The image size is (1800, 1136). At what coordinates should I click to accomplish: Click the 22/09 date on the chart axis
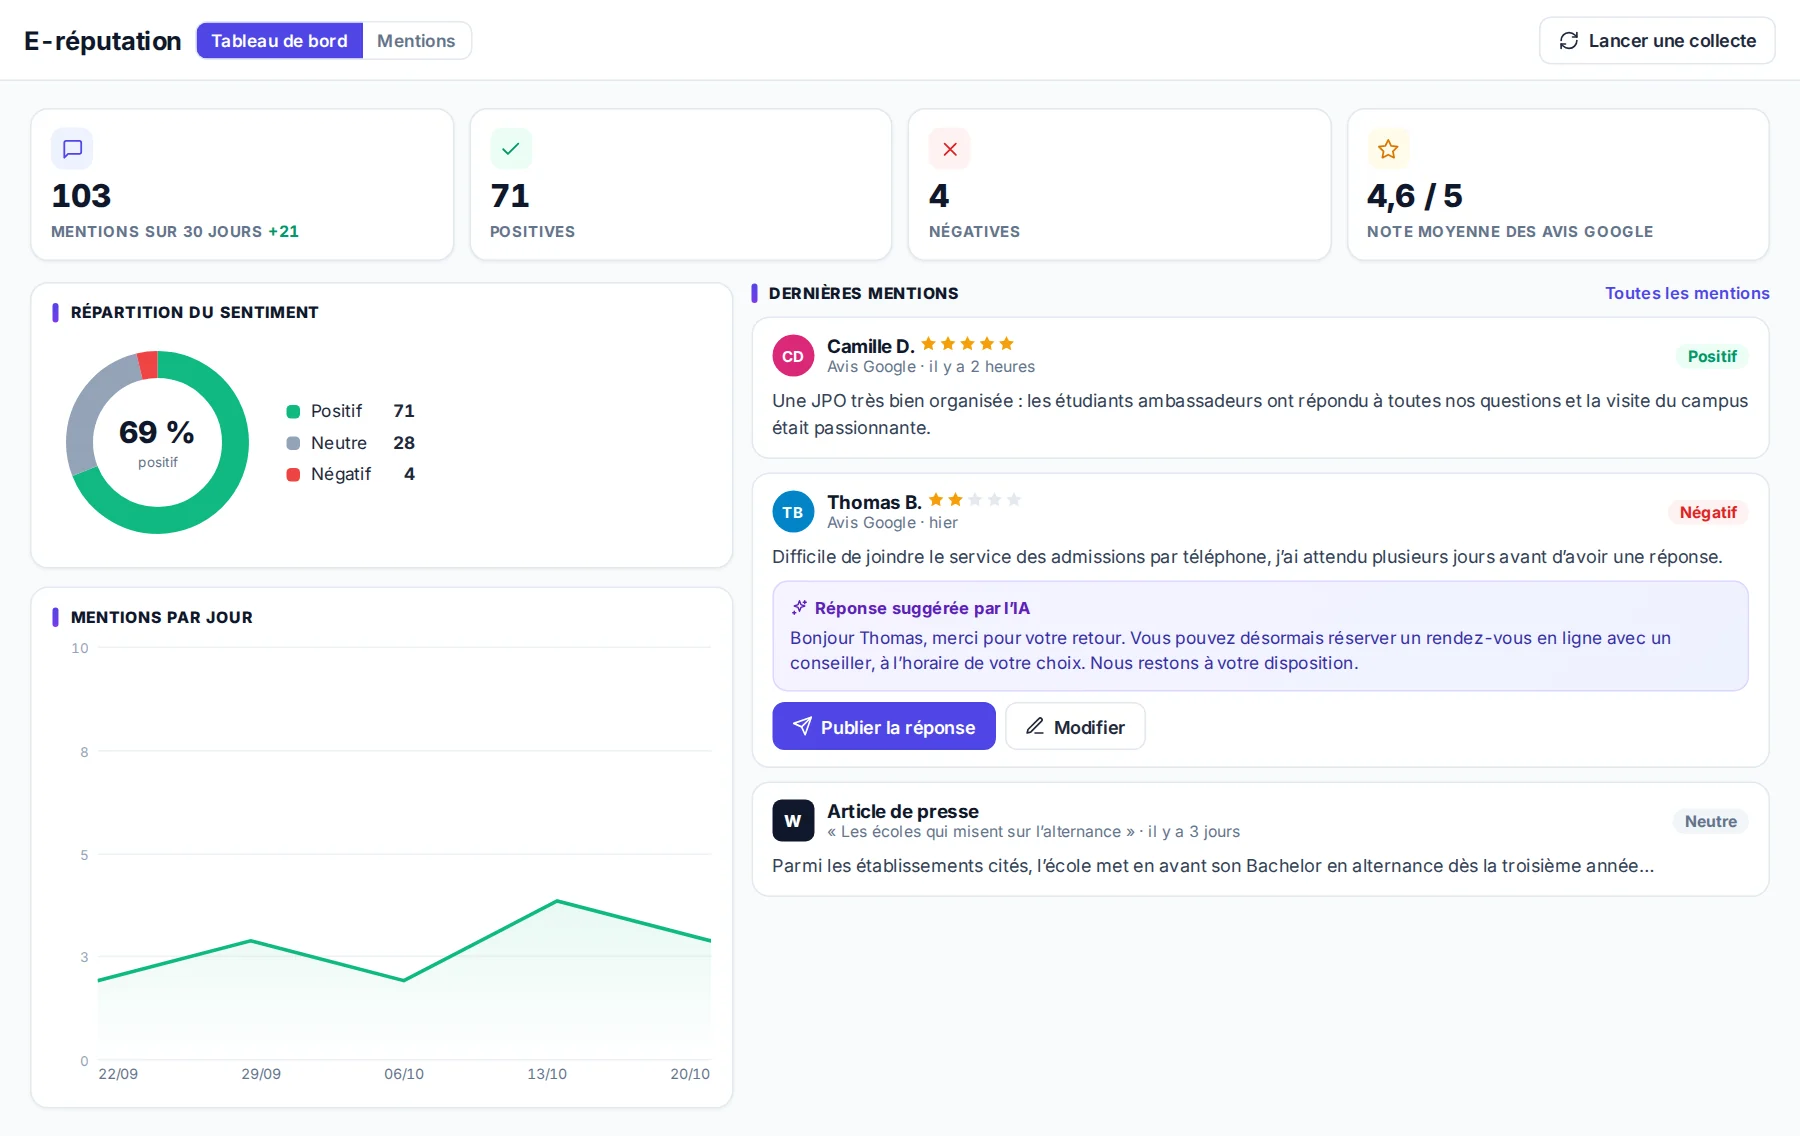(118, 1074)
